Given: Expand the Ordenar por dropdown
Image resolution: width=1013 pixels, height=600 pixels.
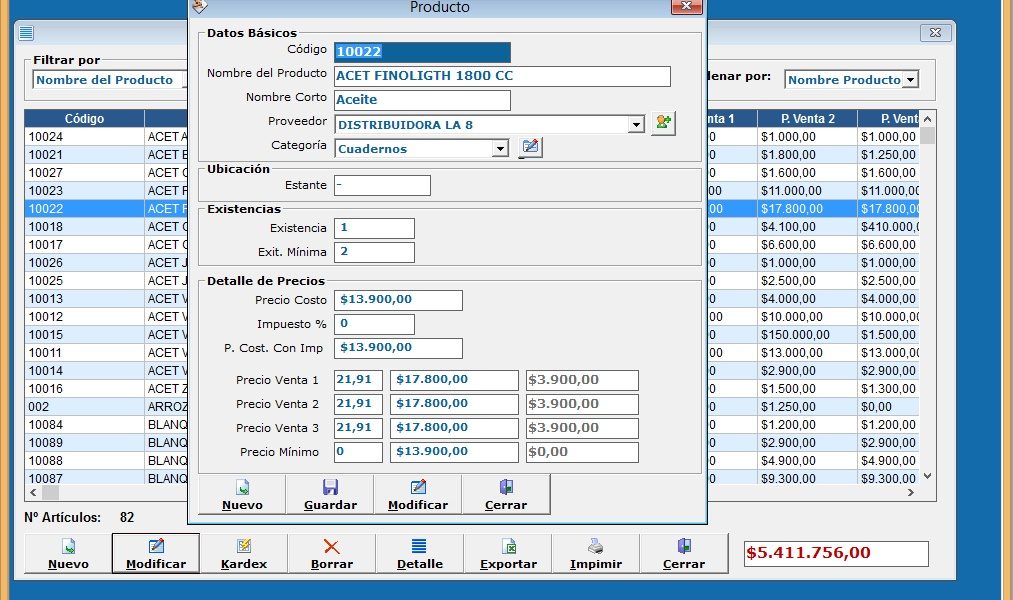Looking at the screenshot, I should point(910,80).
